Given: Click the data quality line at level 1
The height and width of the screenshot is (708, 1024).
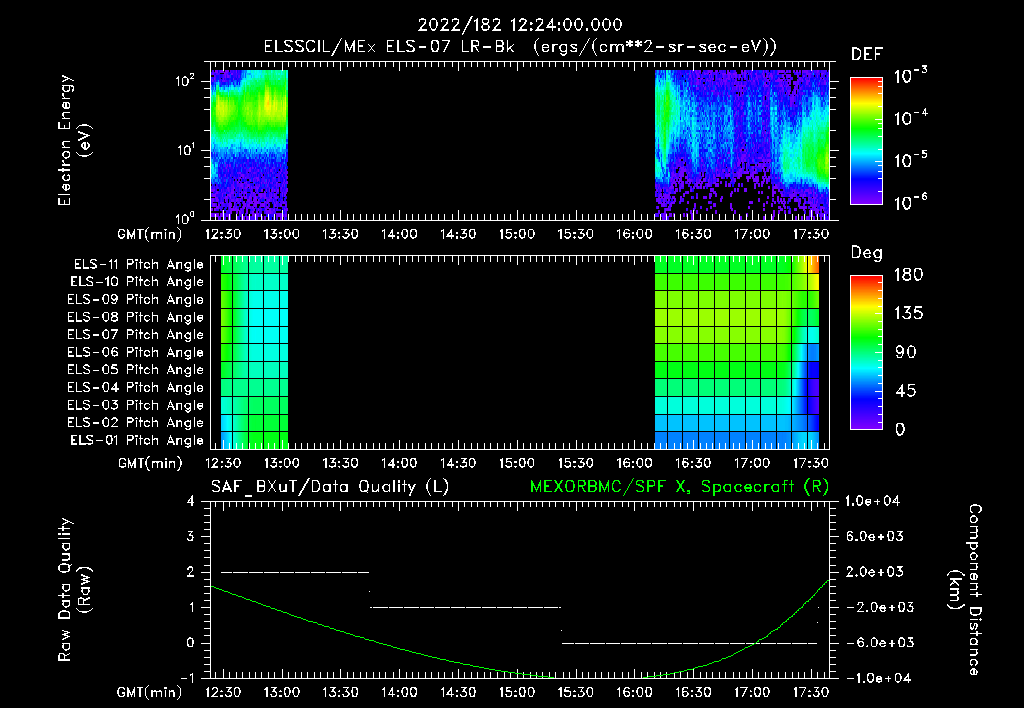Looking at the screenshot, I should coord(466,607).
